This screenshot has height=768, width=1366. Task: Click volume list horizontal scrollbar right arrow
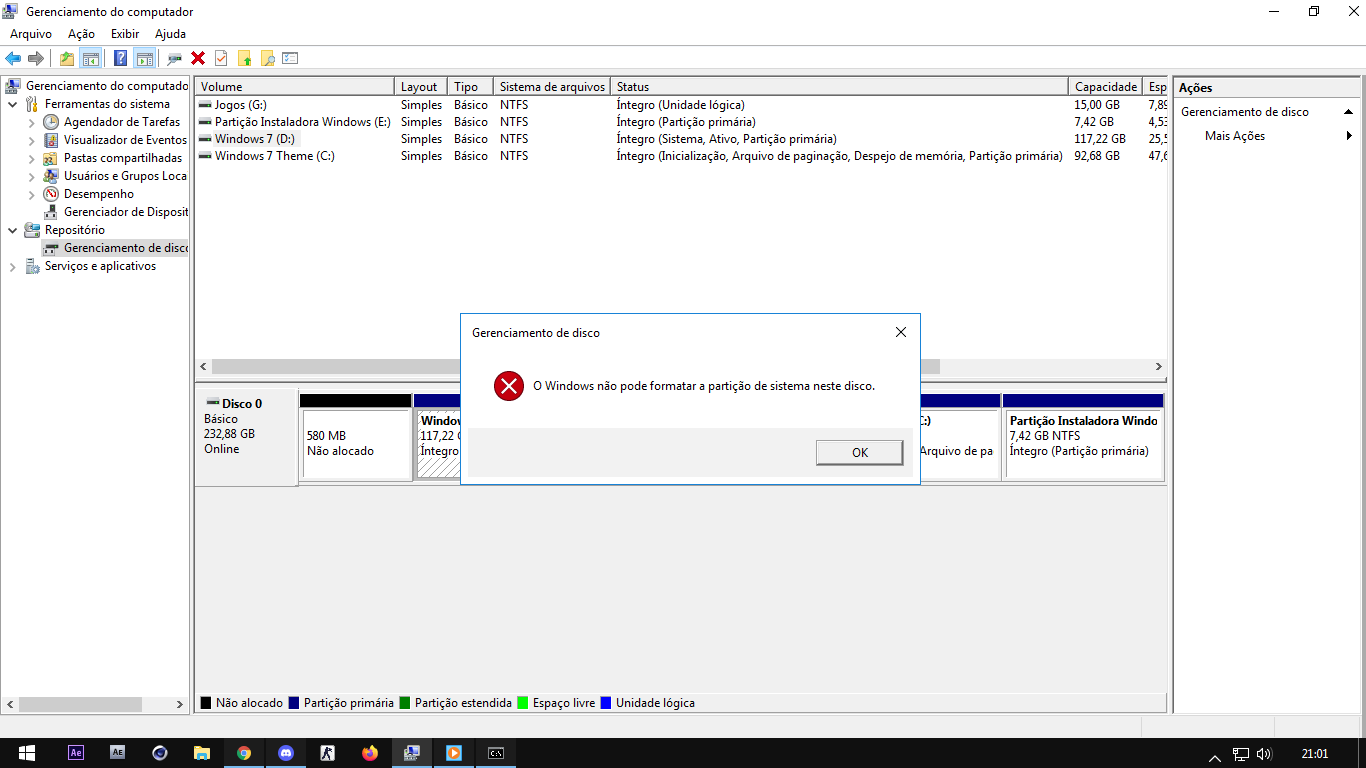[1159, 367]
